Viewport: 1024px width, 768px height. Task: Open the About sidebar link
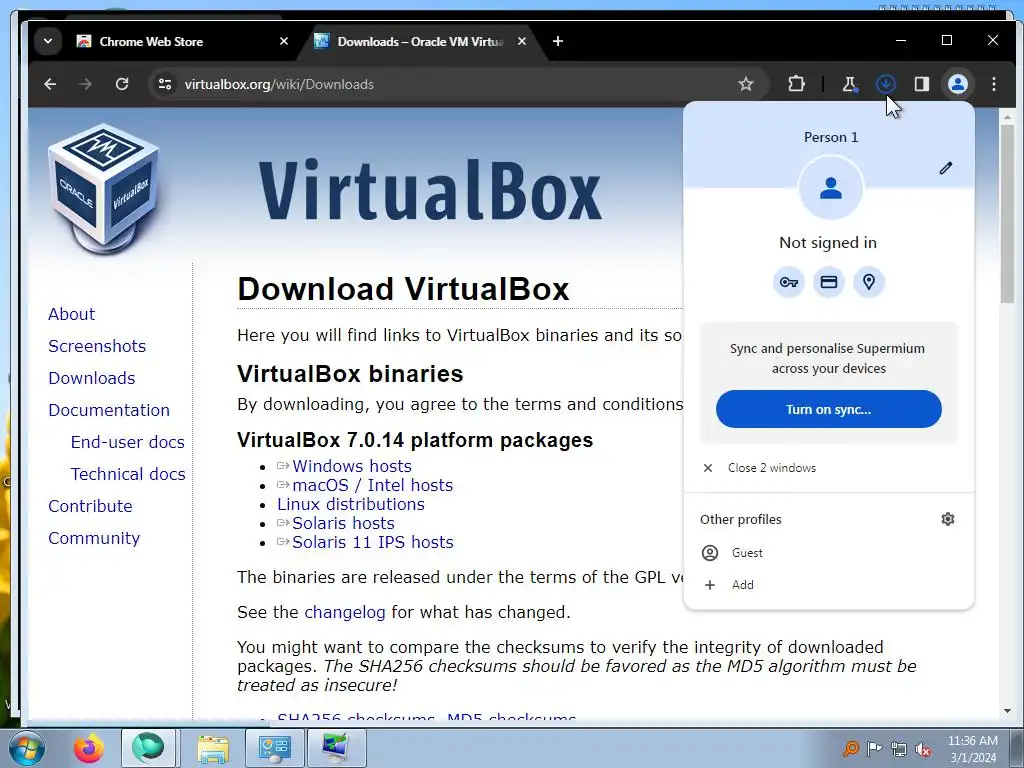(x=72, y=314)
